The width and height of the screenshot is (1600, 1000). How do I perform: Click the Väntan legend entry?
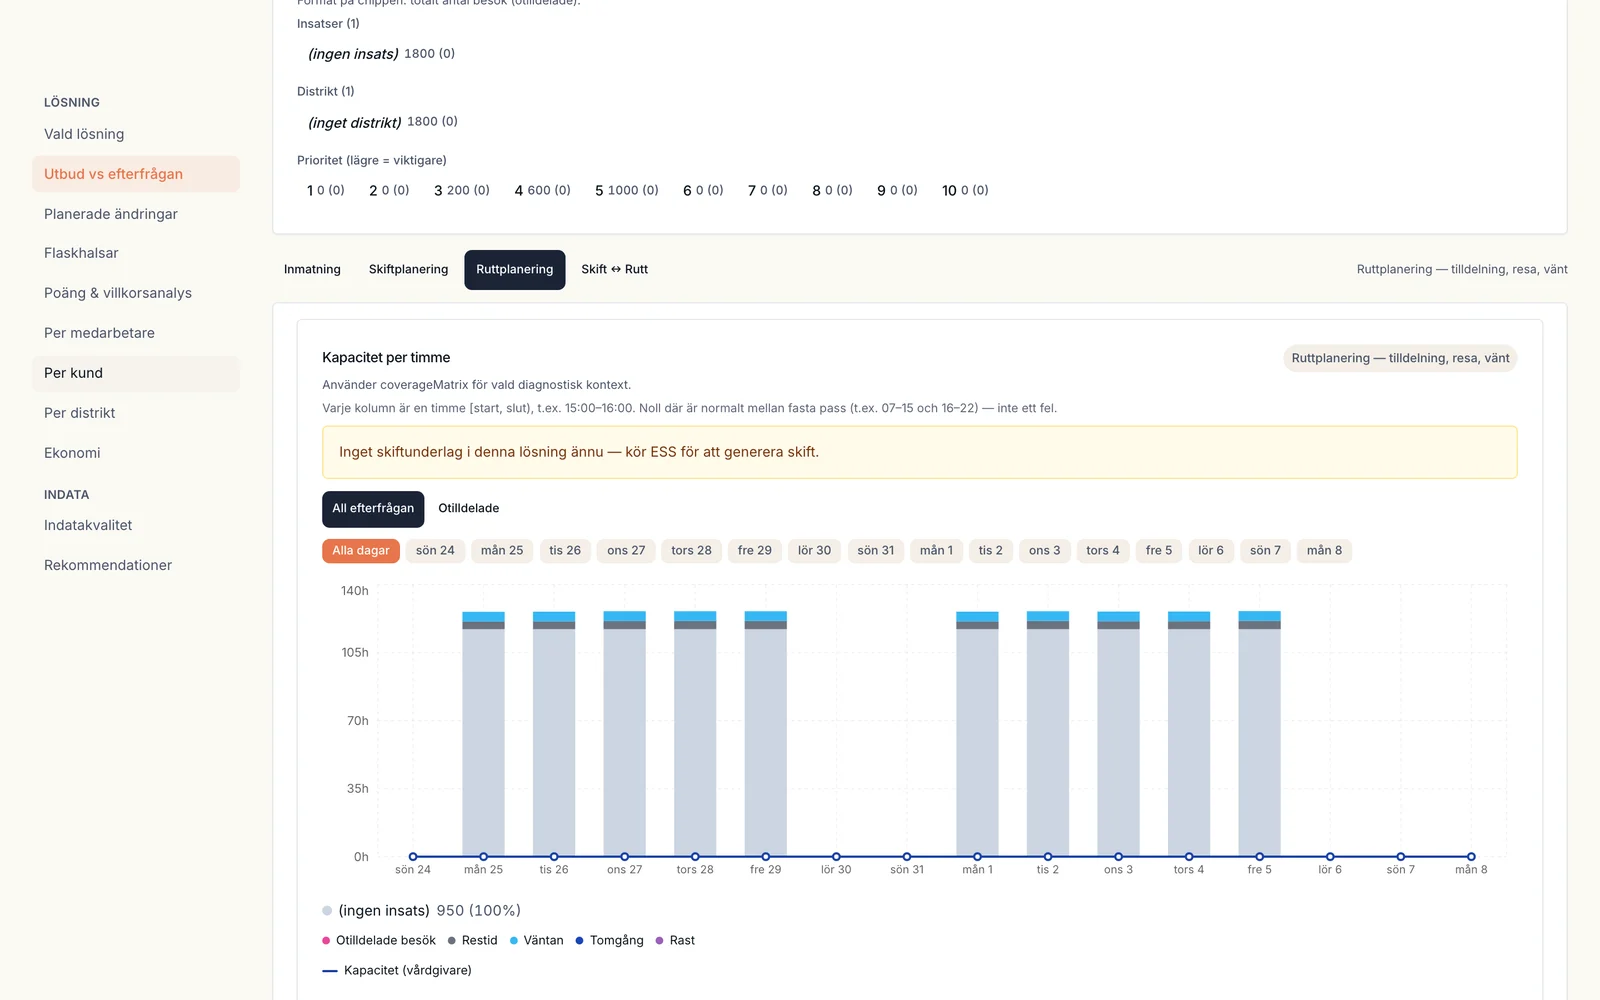pyautogui.click(x=537, y=941)
